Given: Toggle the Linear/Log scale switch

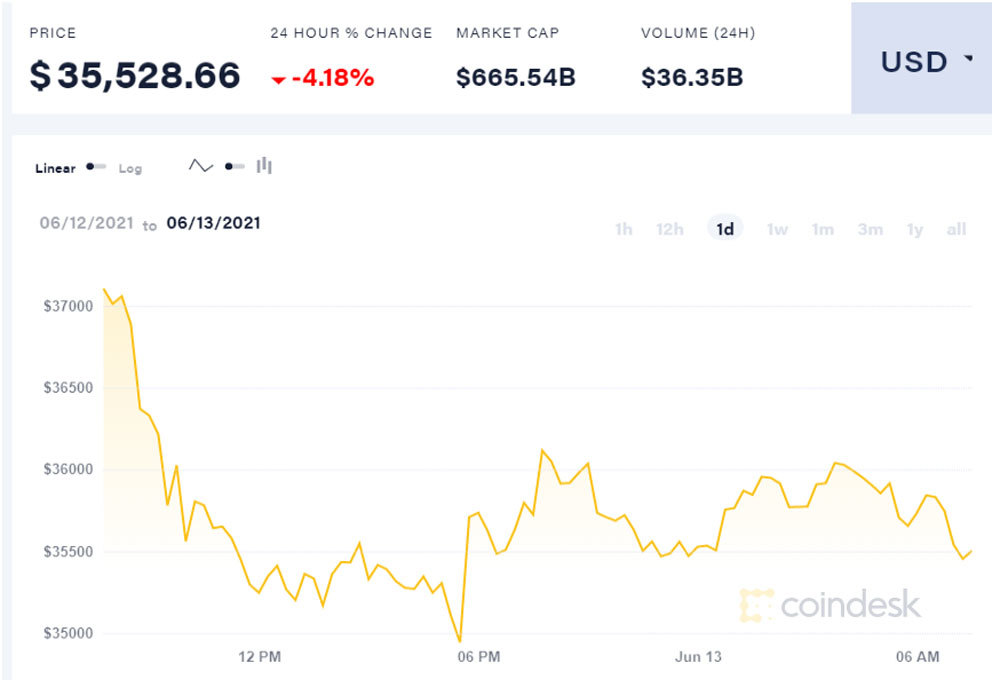Looking at the screenshot, I should [x=96, y=167].
